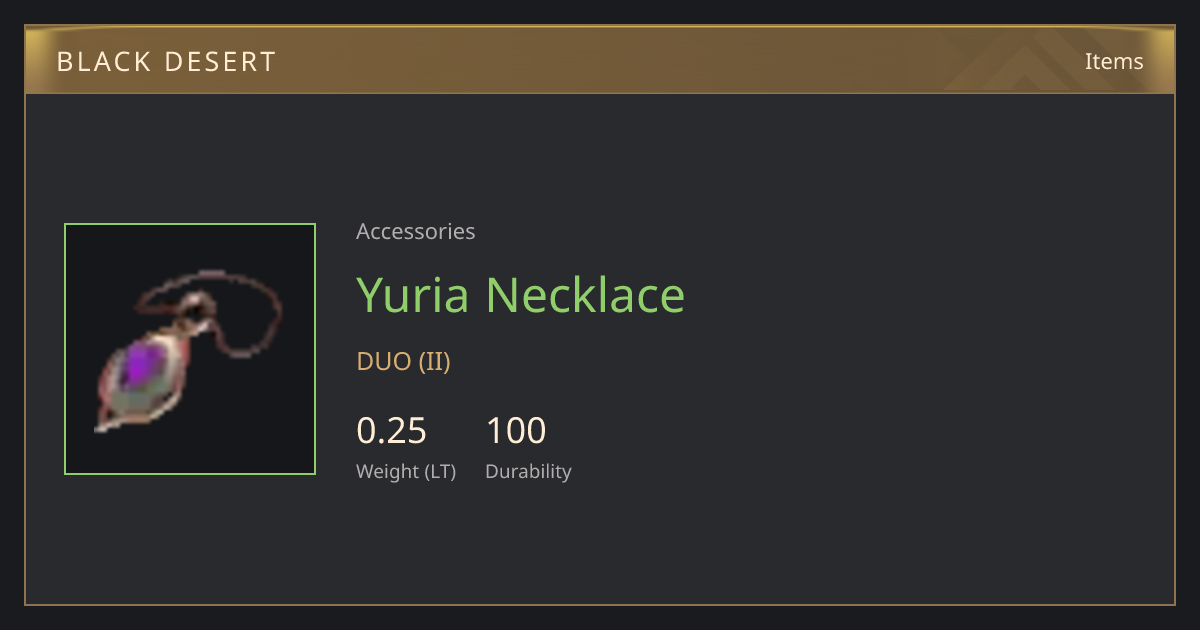Click the word DESERT in header
1200x630 pixels.
218,62
